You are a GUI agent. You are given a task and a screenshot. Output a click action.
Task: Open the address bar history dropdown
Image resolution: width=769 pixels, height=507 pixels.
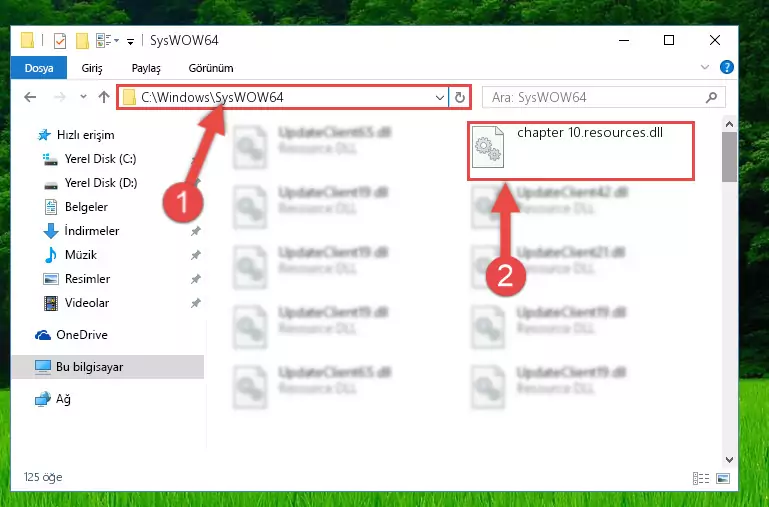439,98
